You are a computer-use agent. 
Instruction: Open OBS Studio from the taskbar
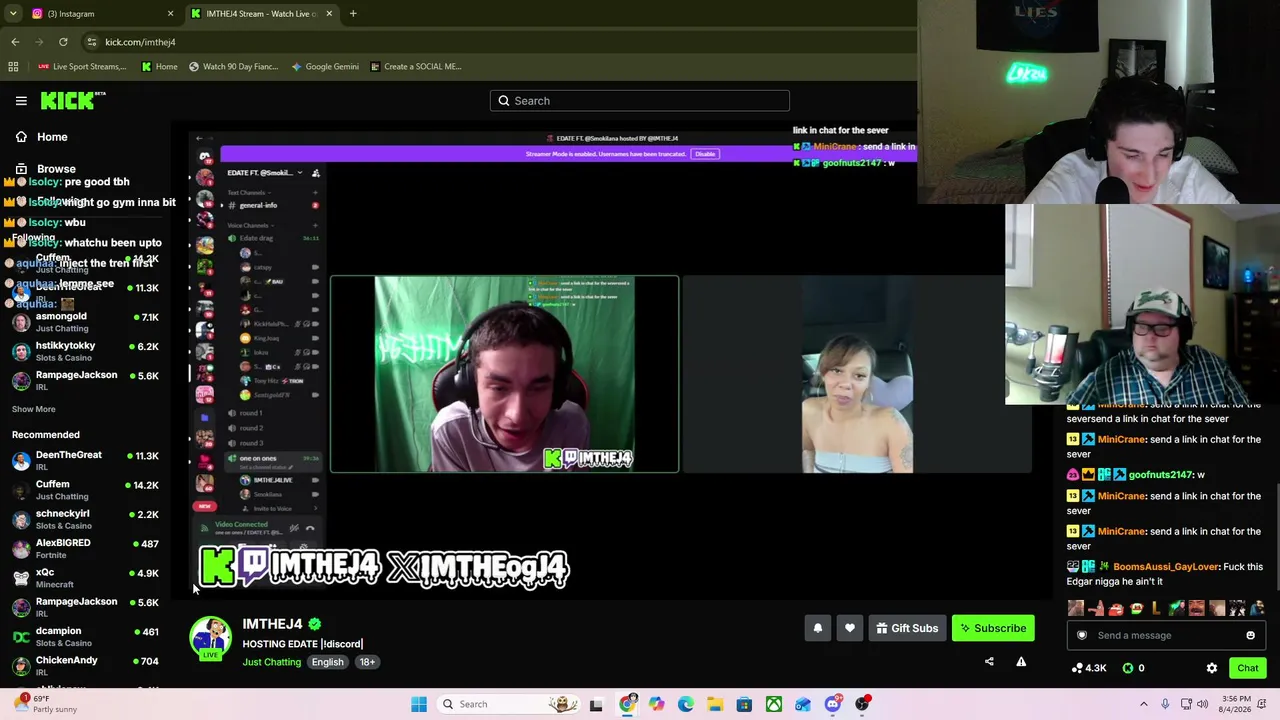tap(862, 704)
